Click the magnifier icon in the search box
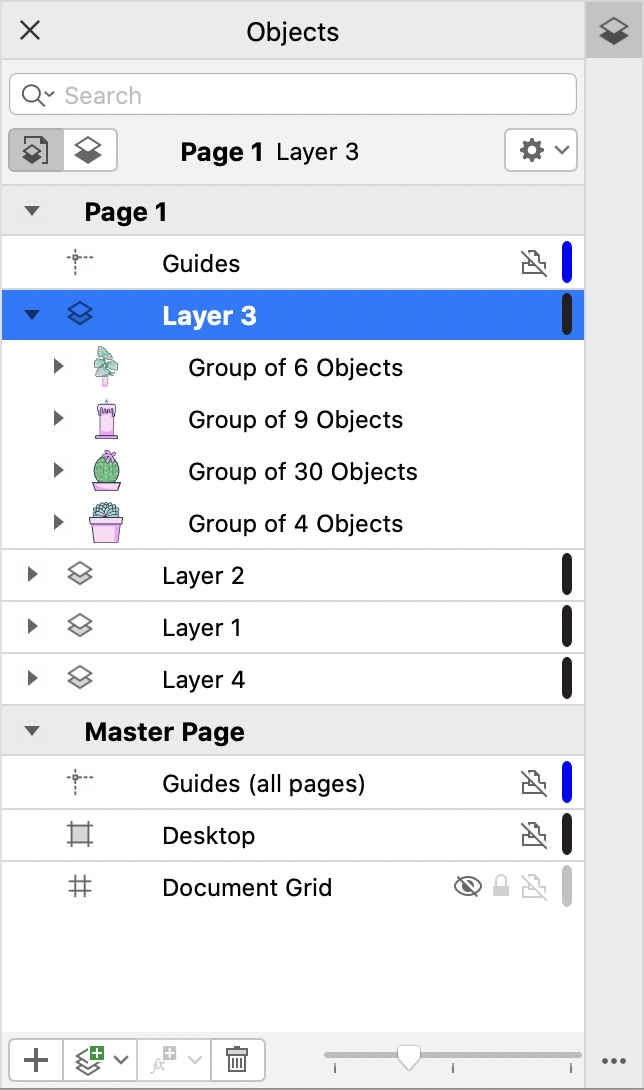The height and width of the screenshot is (1090, 644). tap(33, 95)
